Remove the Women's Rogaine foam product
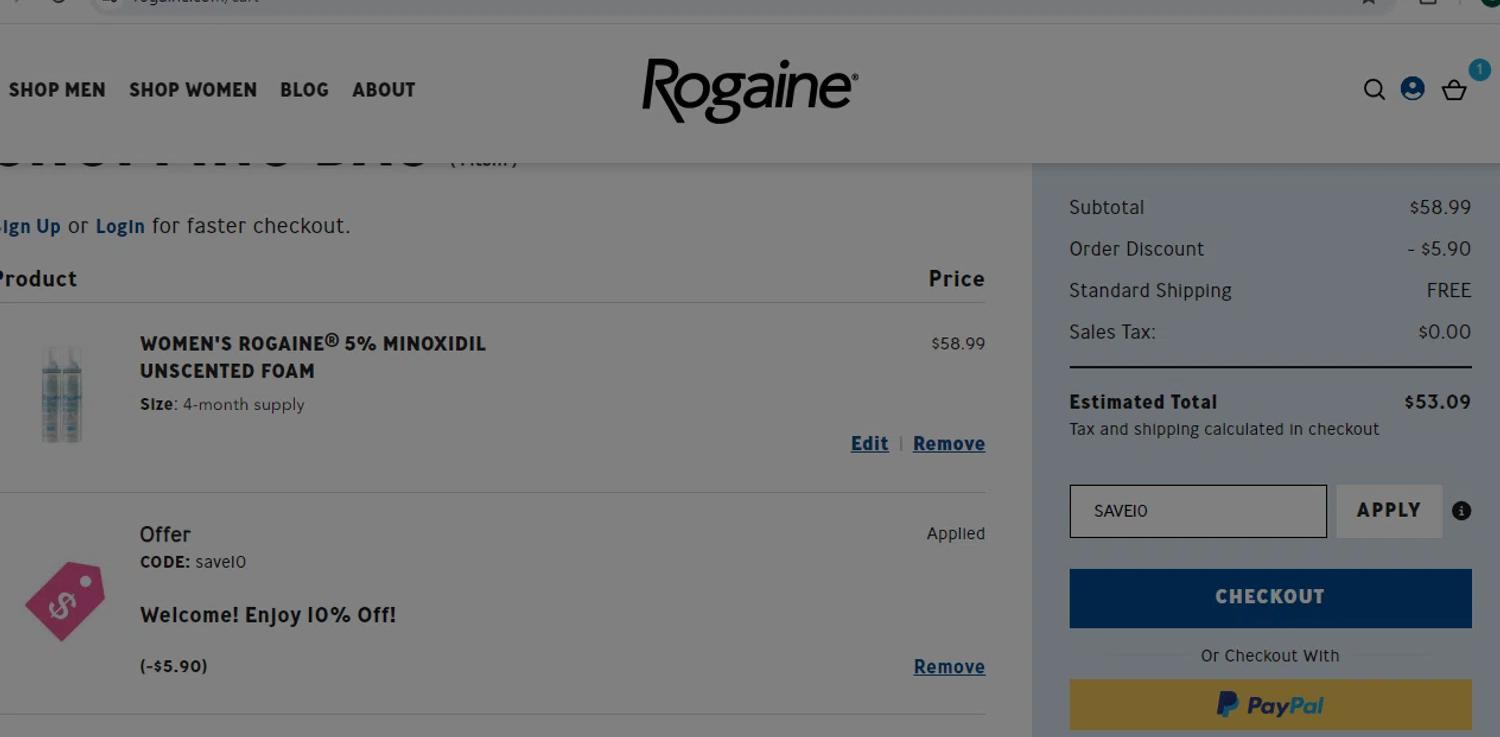The height and width of the screenshot is (737, 1500). coord(948,444)
